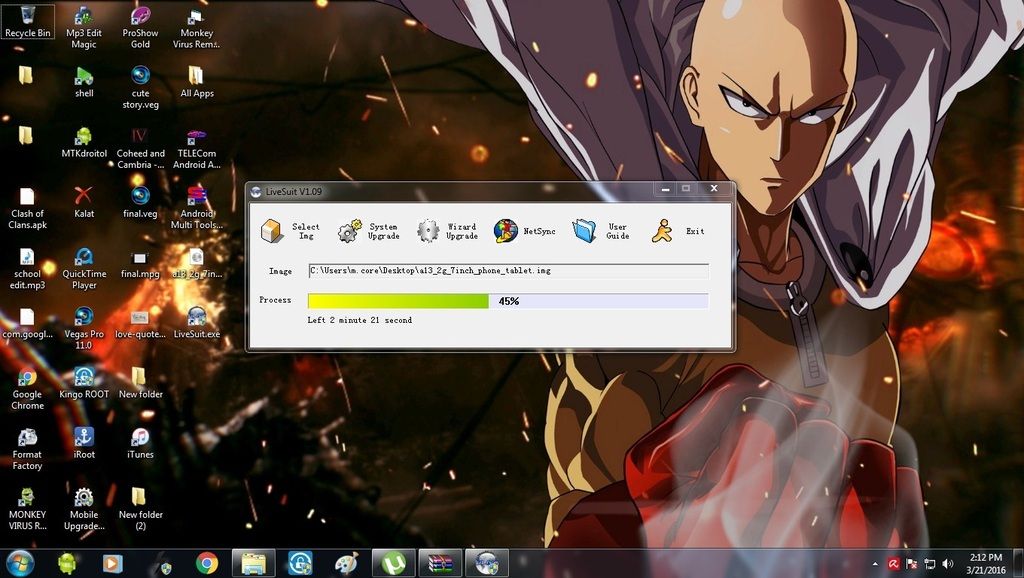Viewport: 1024px width, 578px height.
Task: Select the QuickTime Player desktop icon
Action: (x=84, y=268)
